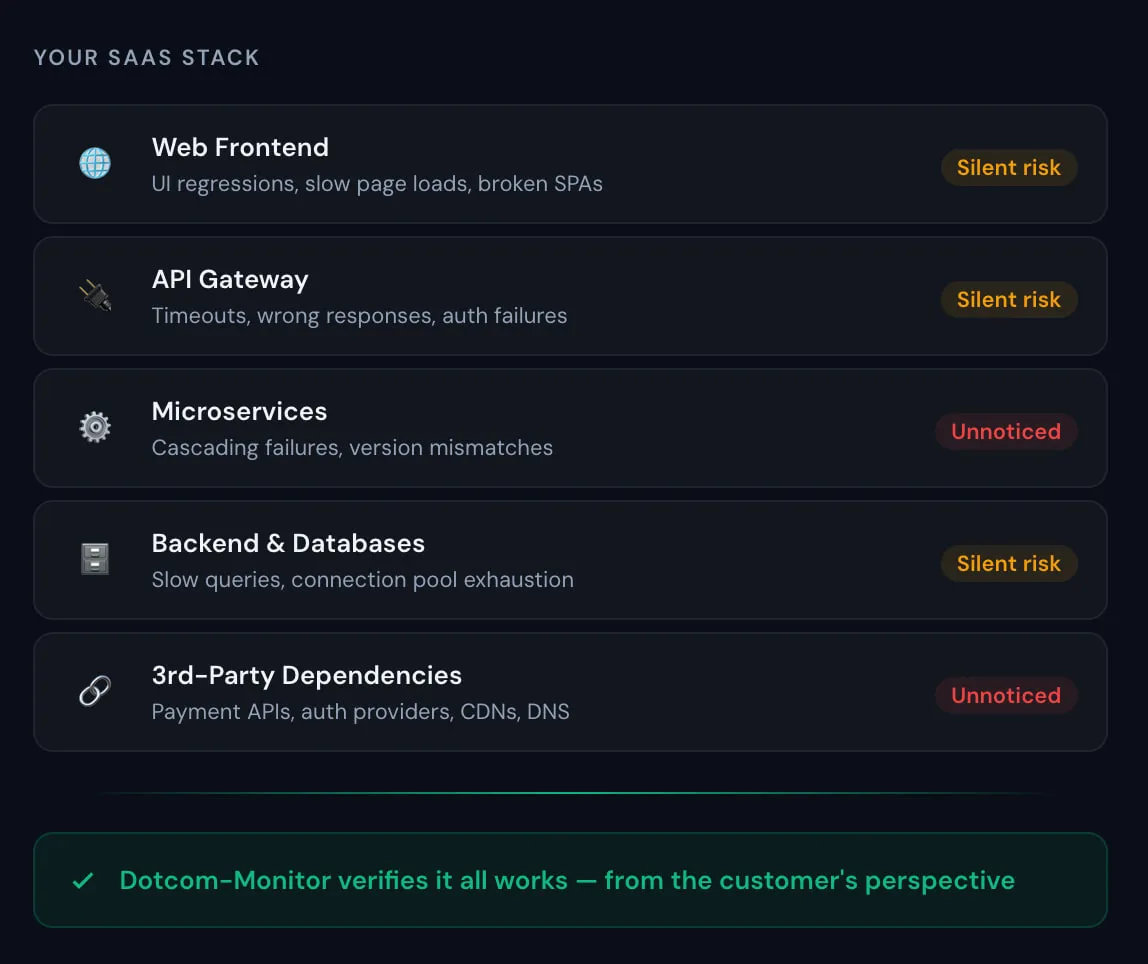Viewport: 1148px width, 964px height.
Task: Click the Dotcom-Monitor verification banner
Action: [570, 880]
